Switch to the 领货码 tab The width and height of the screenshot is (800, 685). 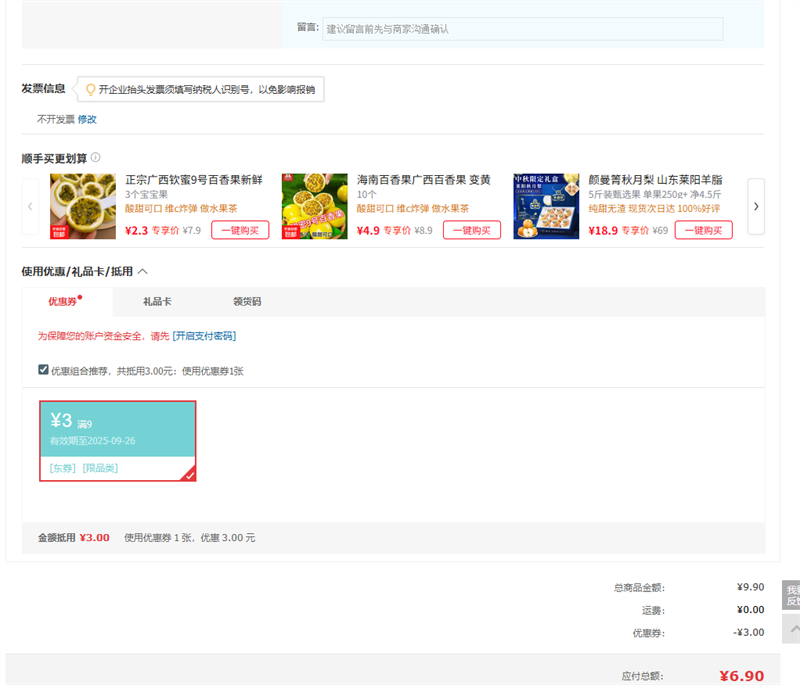246,301
